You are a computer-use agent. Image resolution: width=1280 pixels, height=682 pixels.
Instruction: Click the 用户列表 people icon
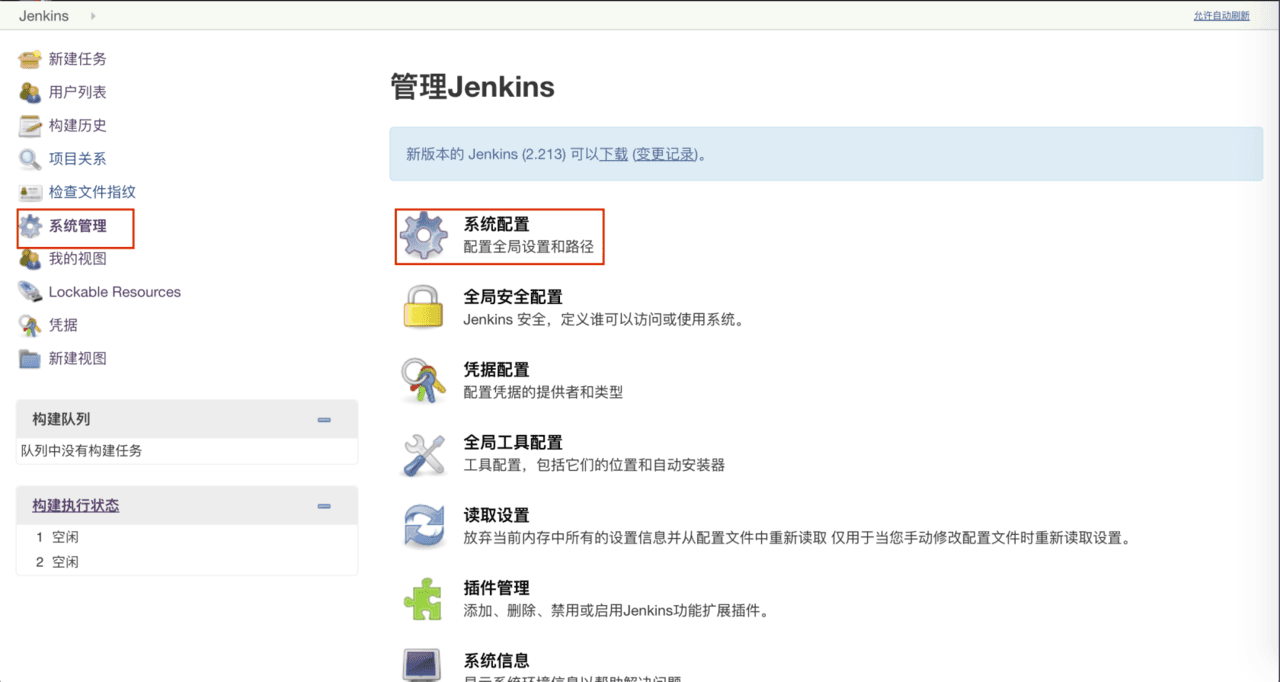coord(30,92)
